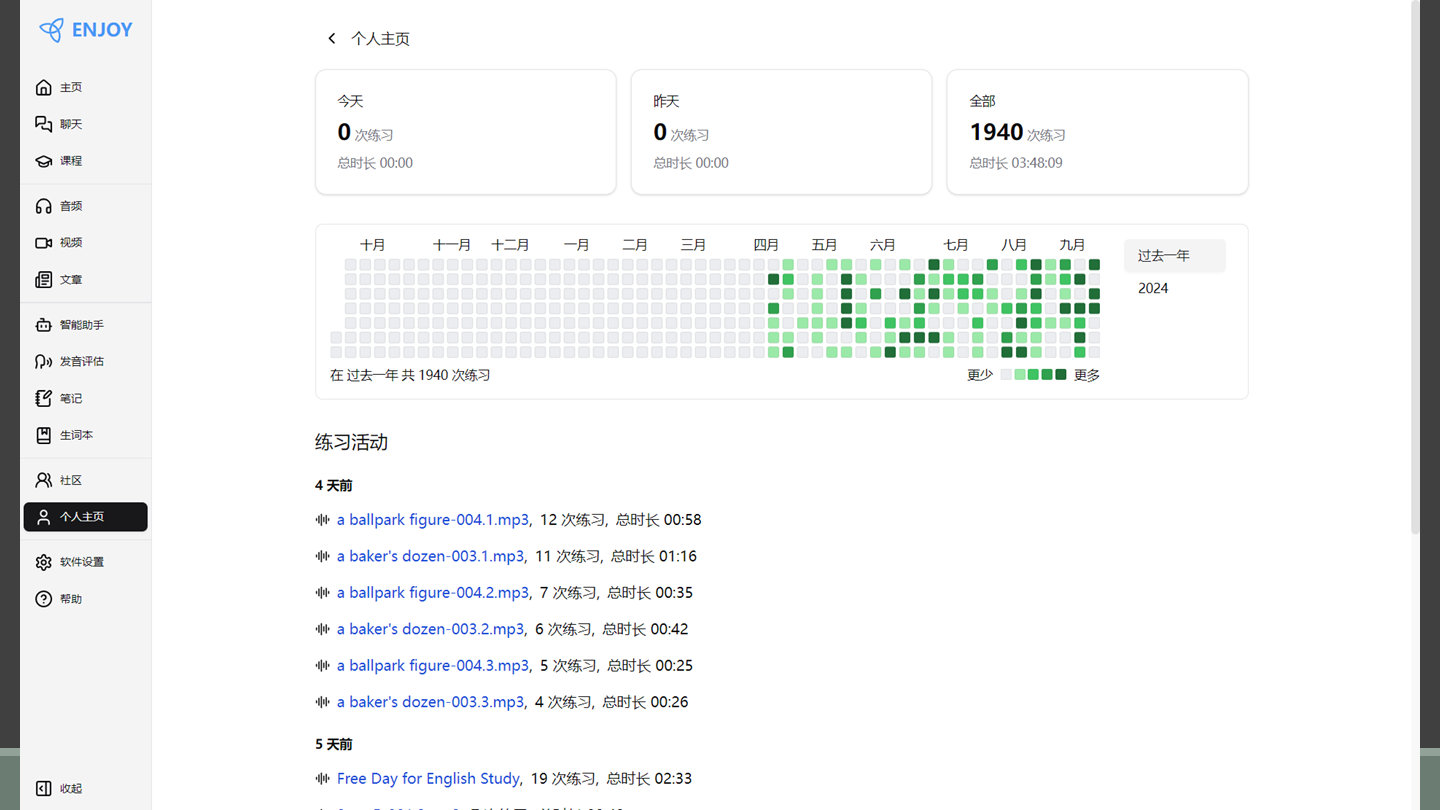Click a baker's dozen-003.2.mp3 link

point(430,629)
